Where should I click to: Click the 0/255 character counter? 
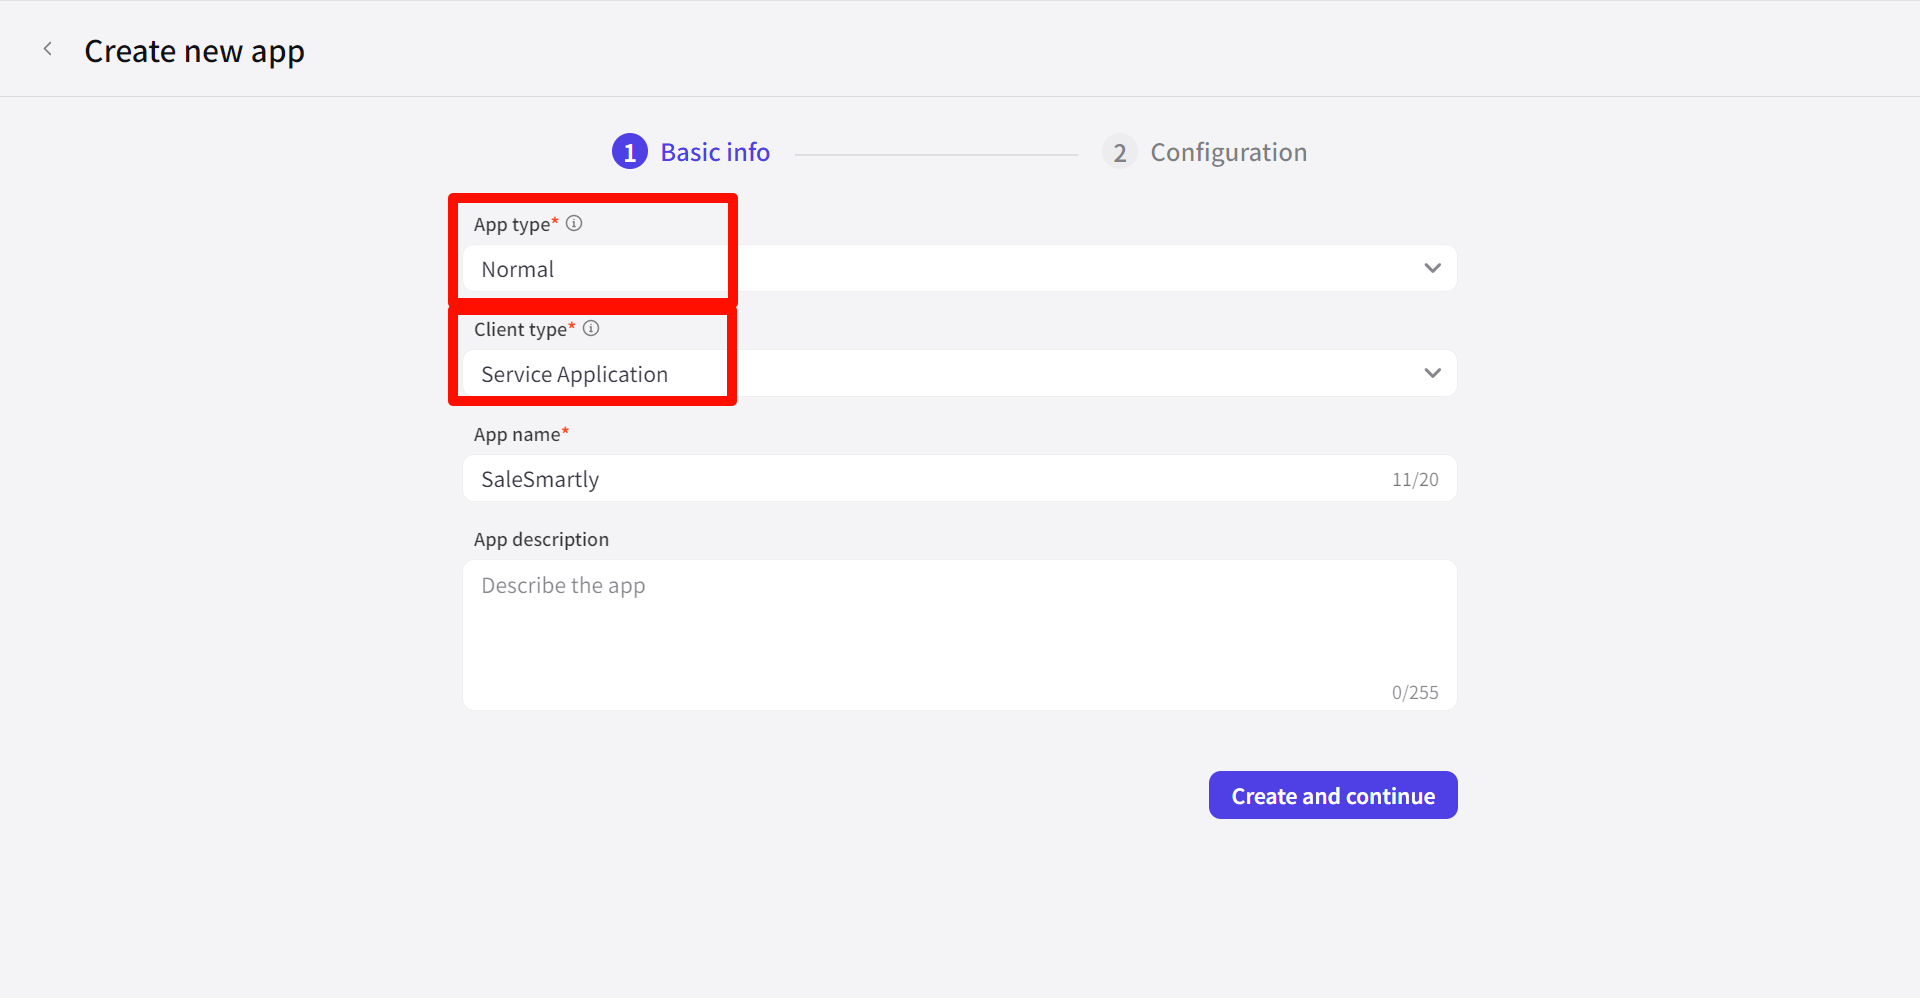click(1414, 691)
